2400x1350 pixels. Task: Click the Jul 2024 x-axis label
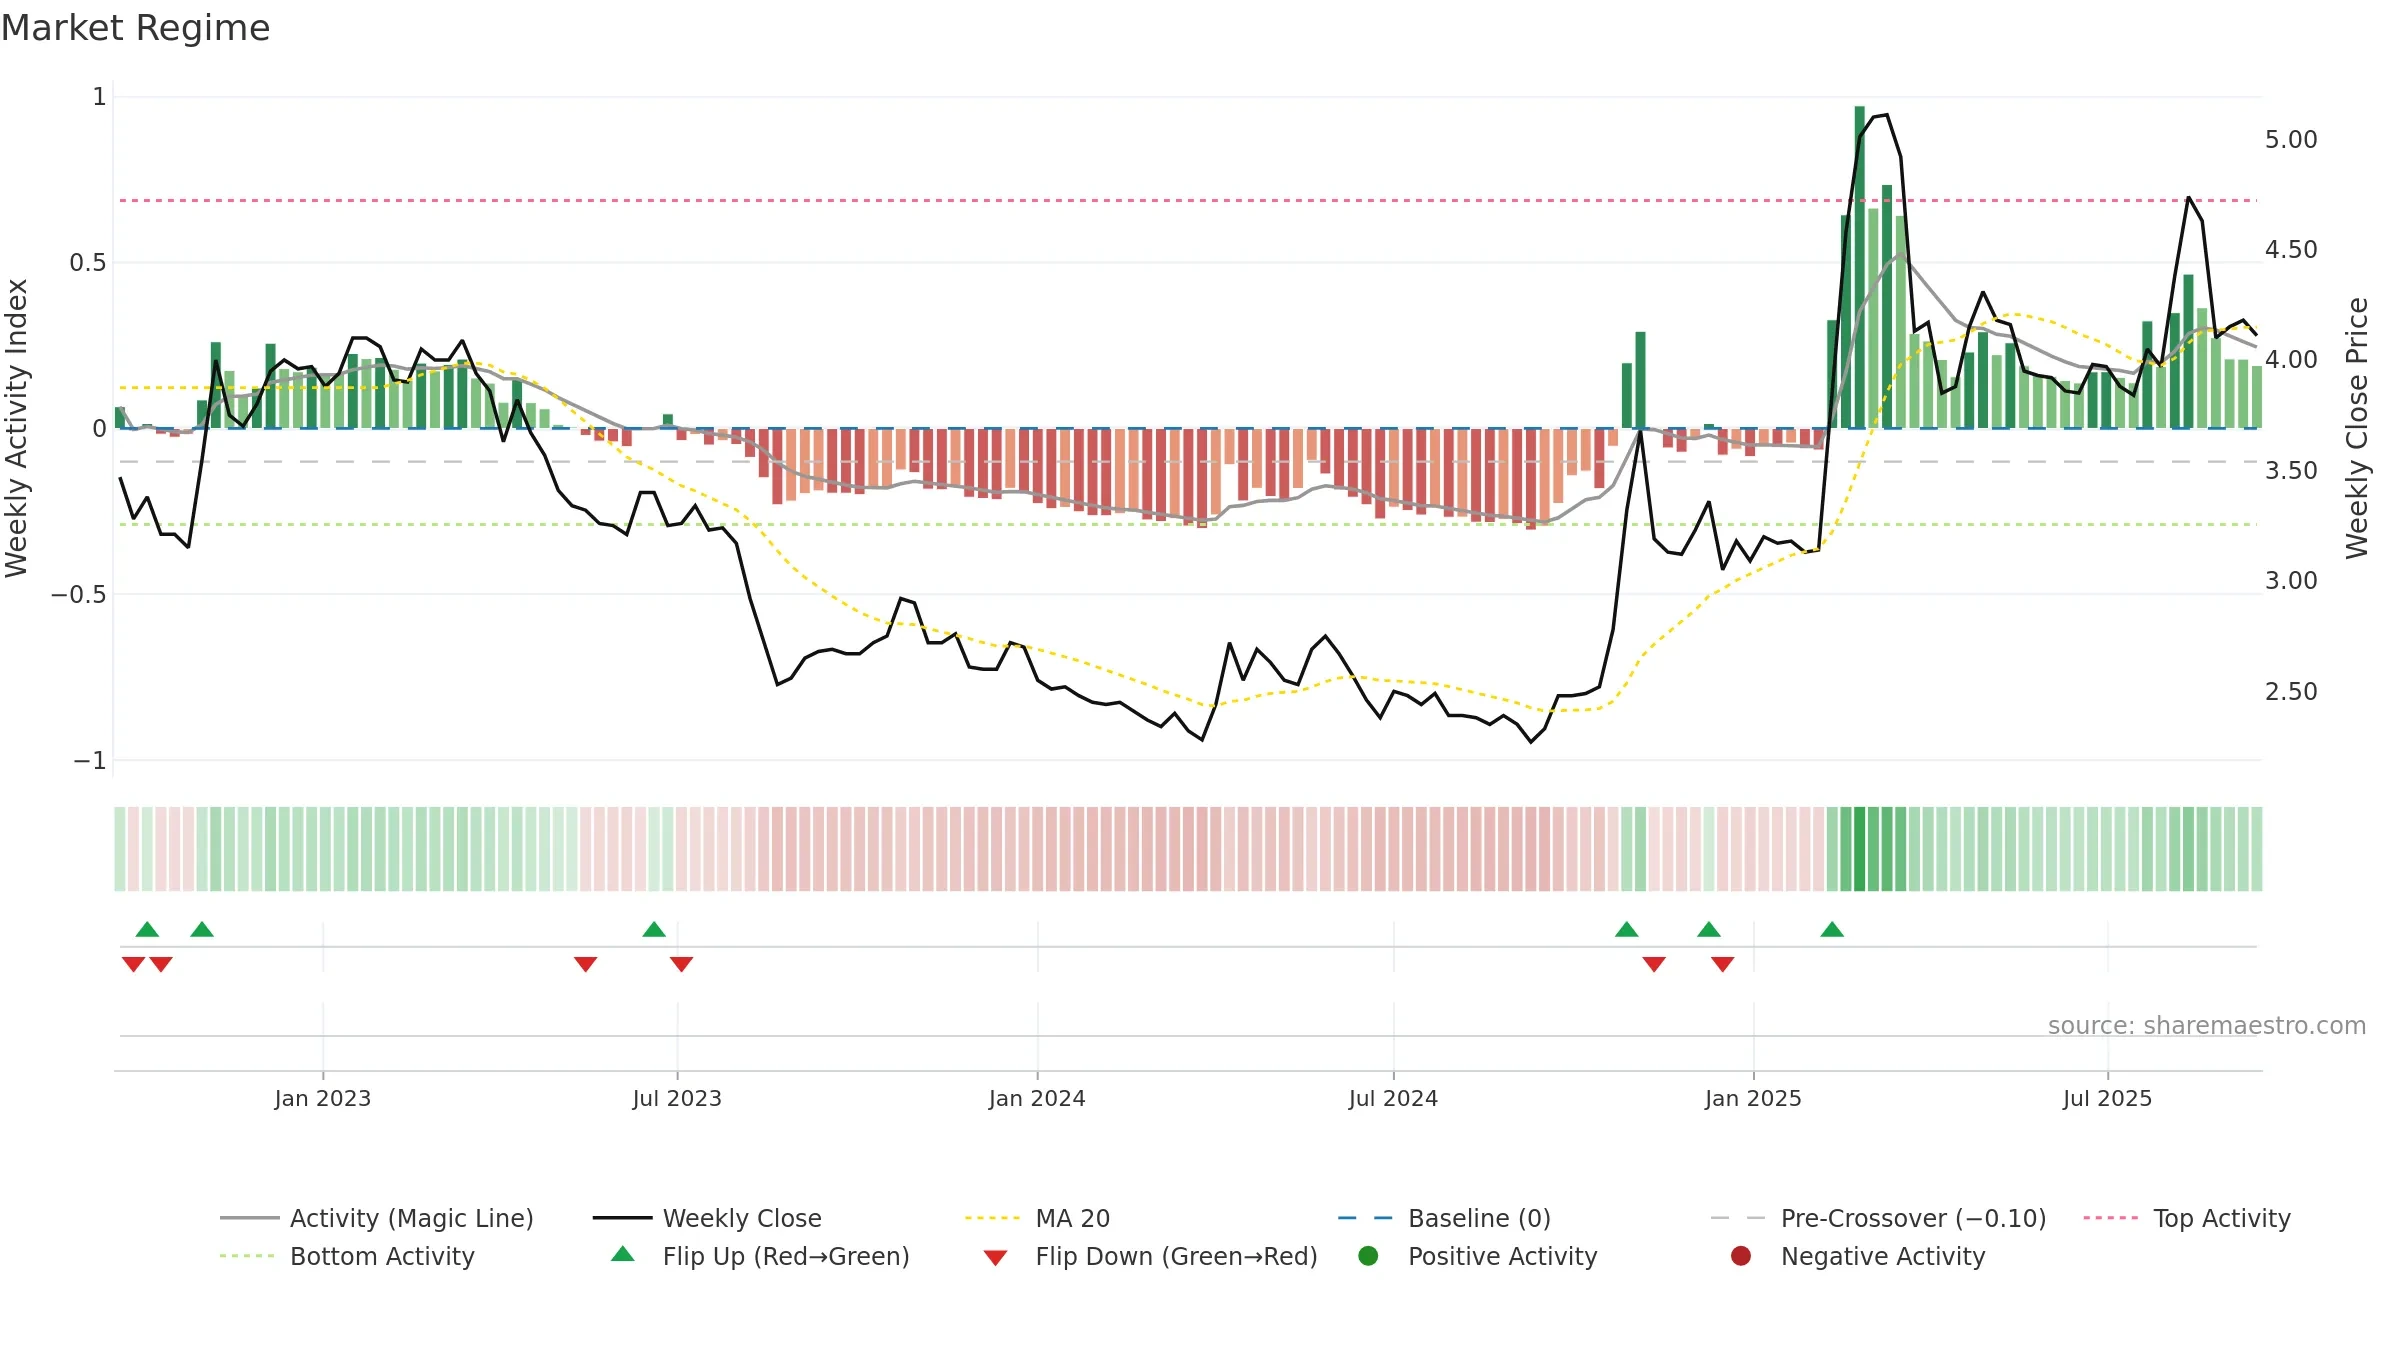click(x=1393, y=1098)
